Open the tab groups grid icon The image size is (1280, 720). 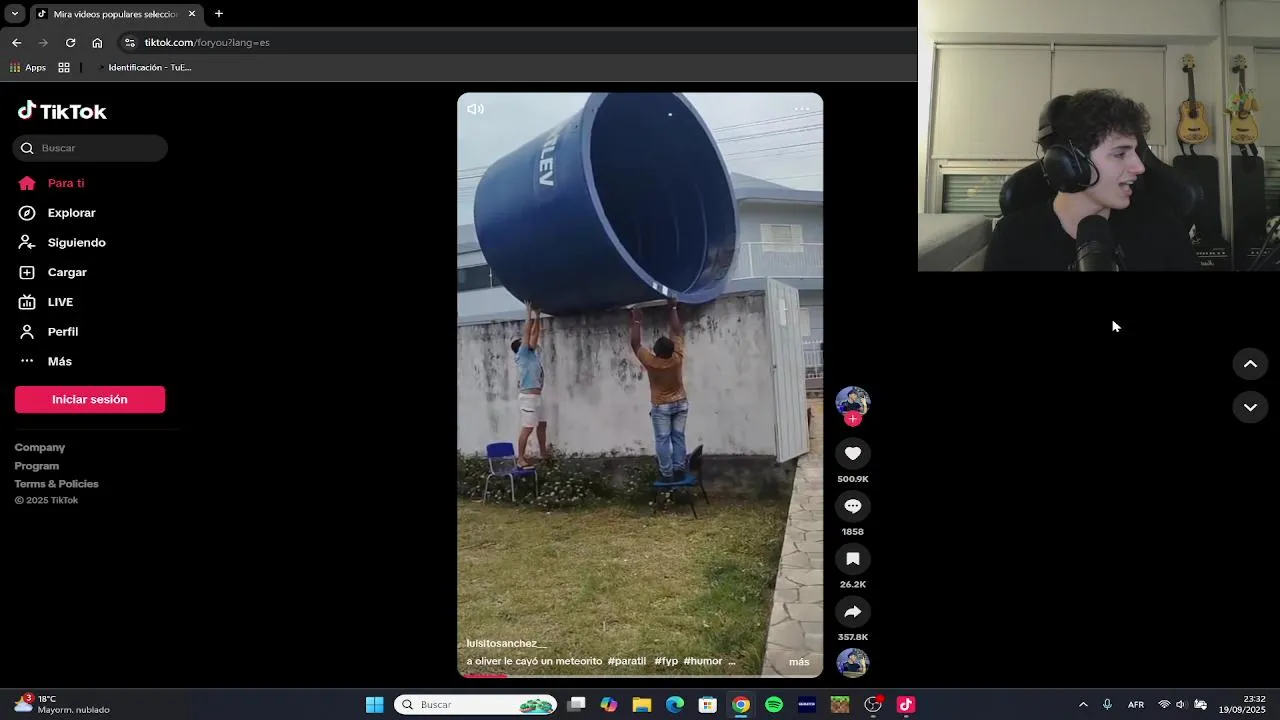[64, 67]
